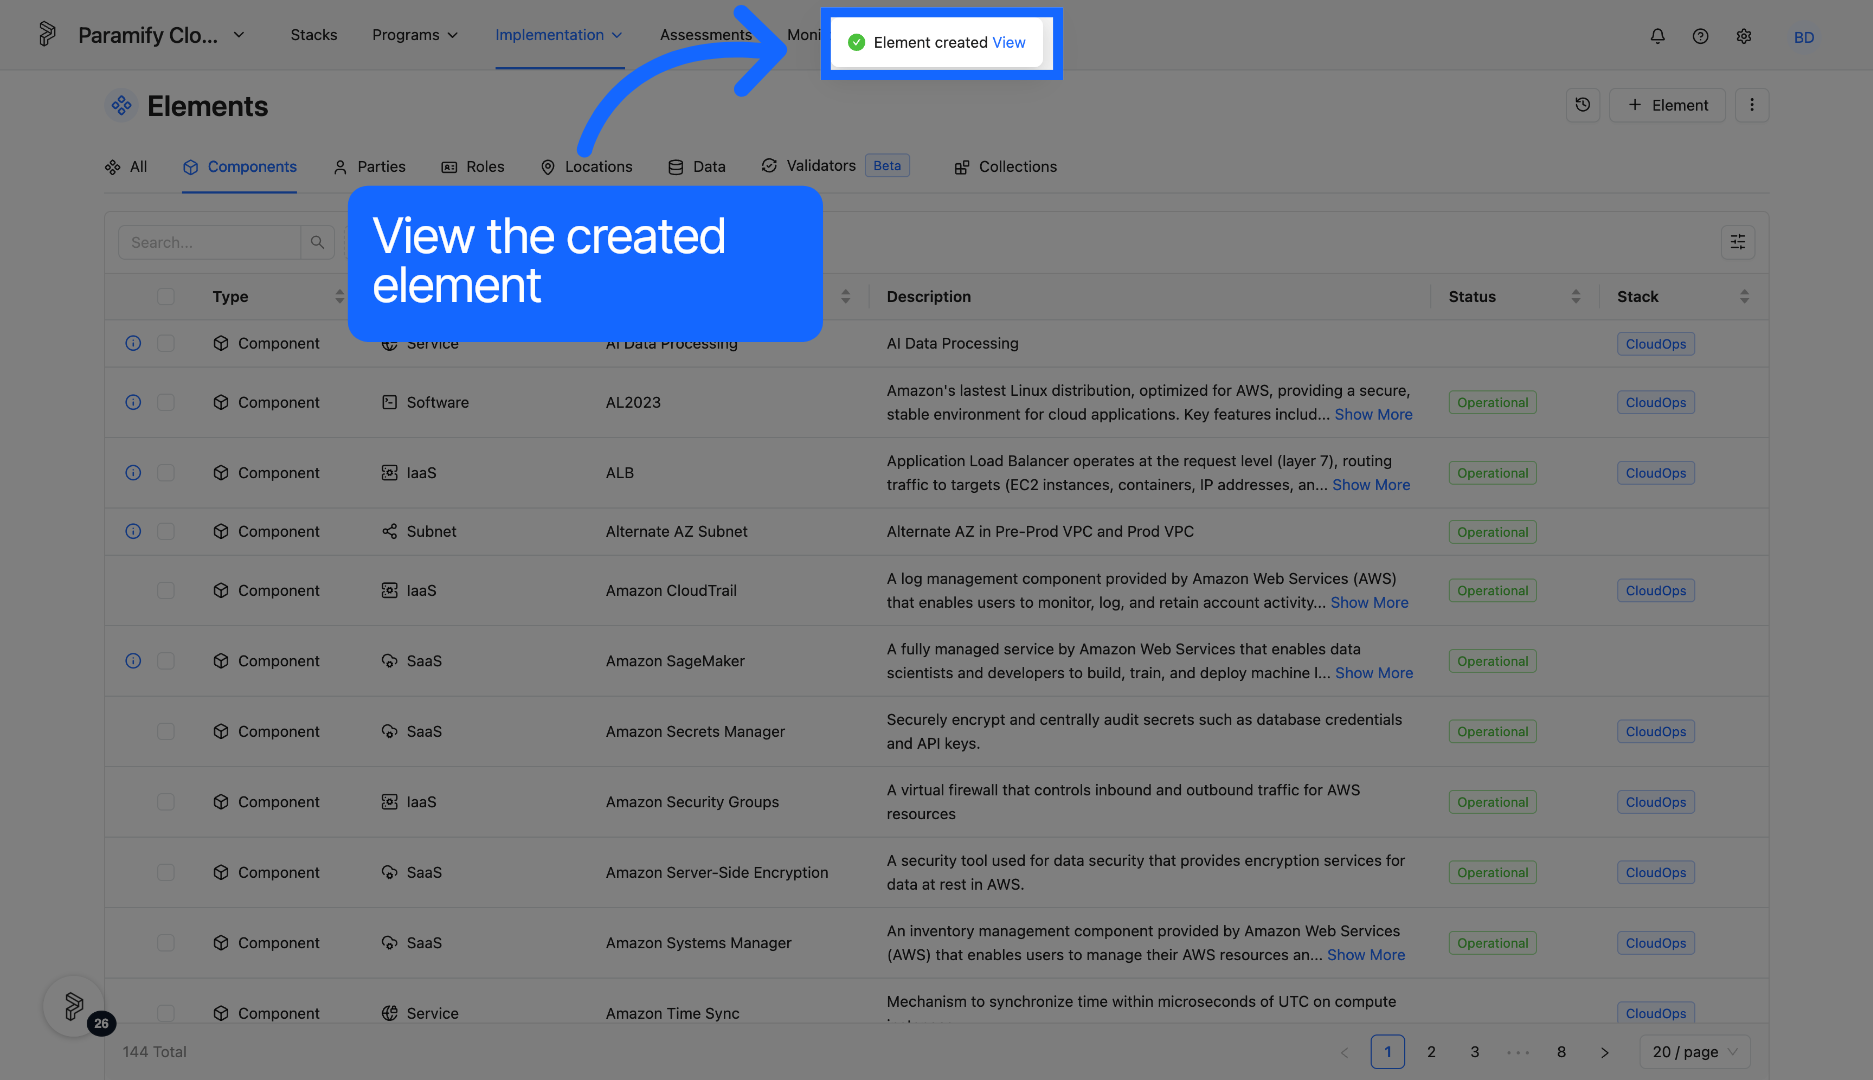Viewport: 1873px width, 1080px height.
Task: Show More of the ALB description
Action: point(1371,485)
